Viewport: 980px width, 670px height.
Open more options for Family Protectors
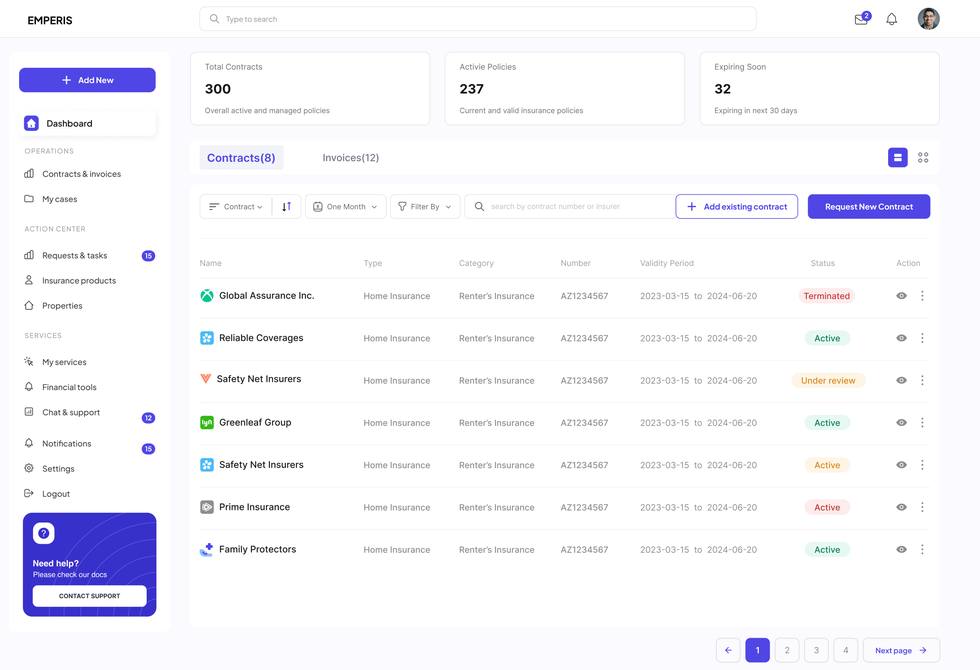(x=922, y=549)
